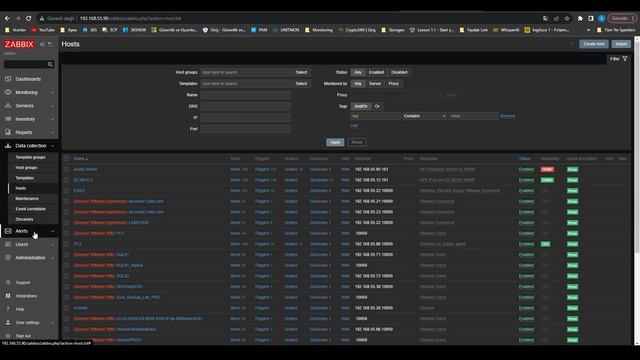The image size is (640, 360).
Task: Tick the select-all checkbox in table header
Action: coord(67,158)
